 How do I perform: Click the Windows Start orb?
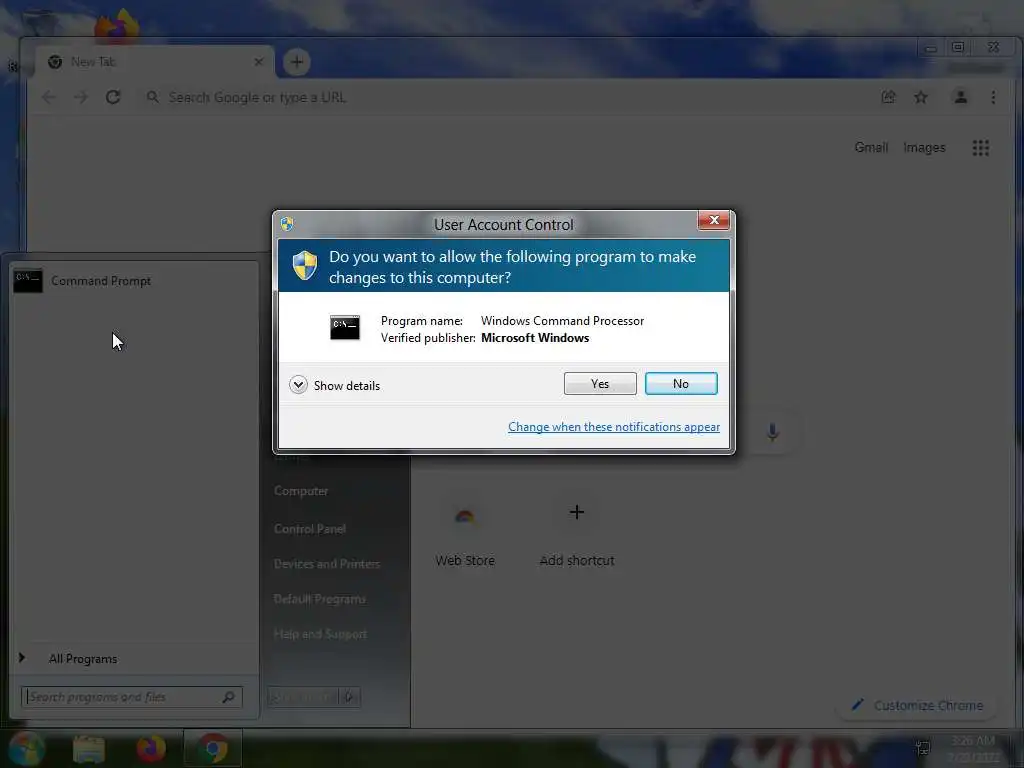tap(25, 748)
